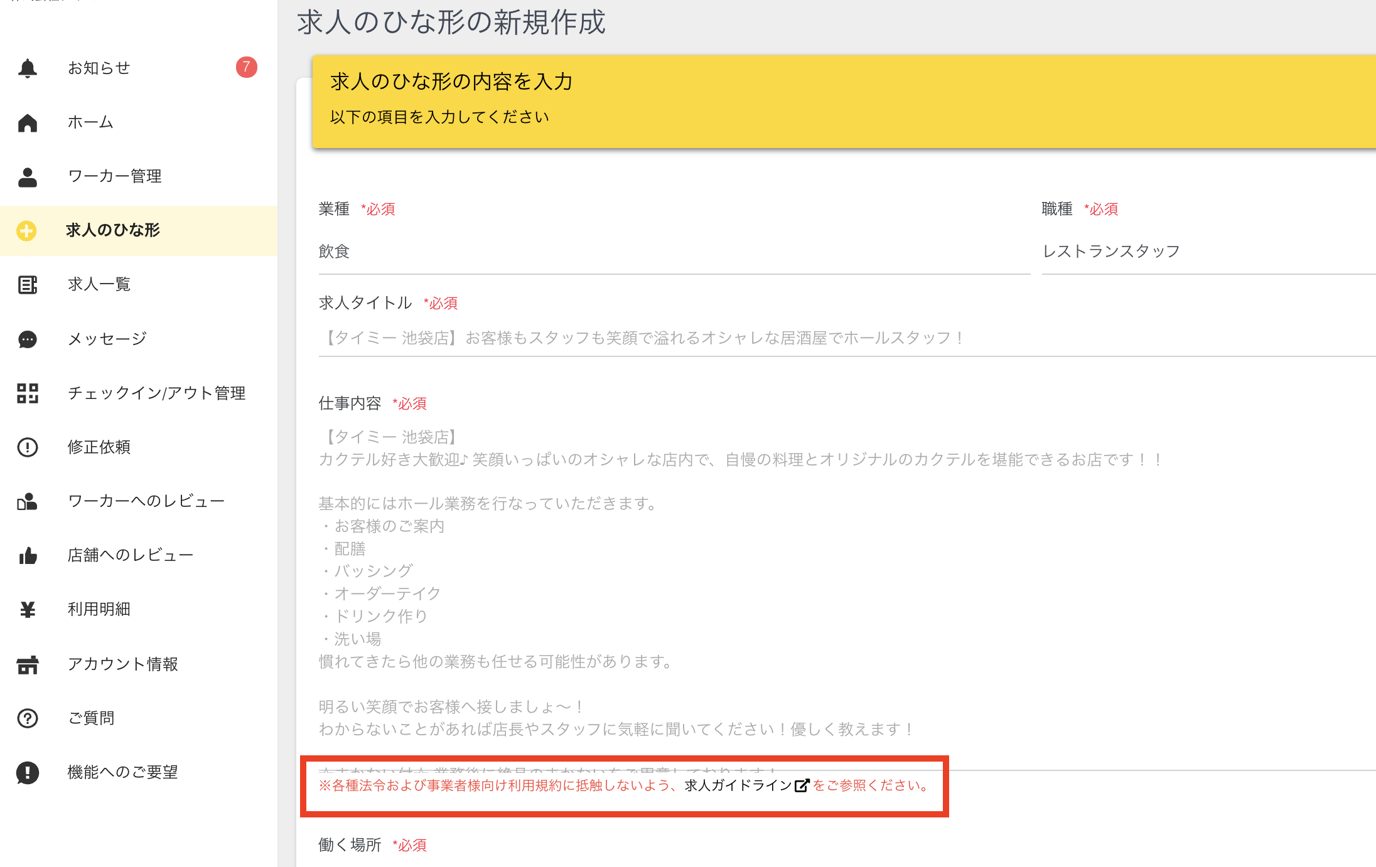The height and width of the screenshot is (867, 1376).
Task: Click the 求人タイトル input field
Action: point(847,338)
